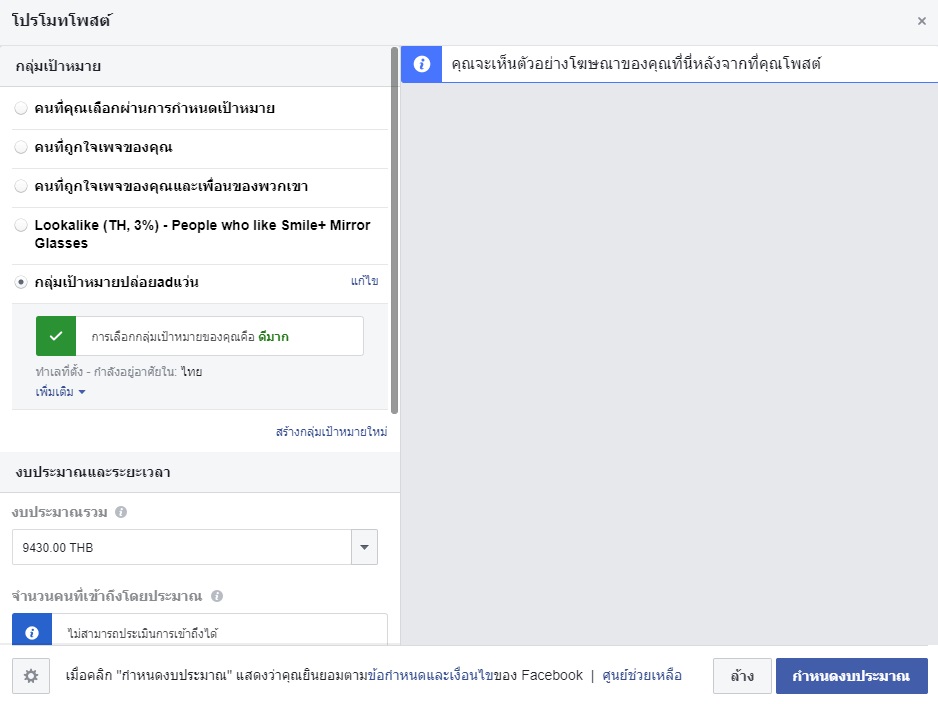Screen dimensions: 938x704
Task: Open the ศูนย์ช่วยเหลือ help center link
Action: 642,675
